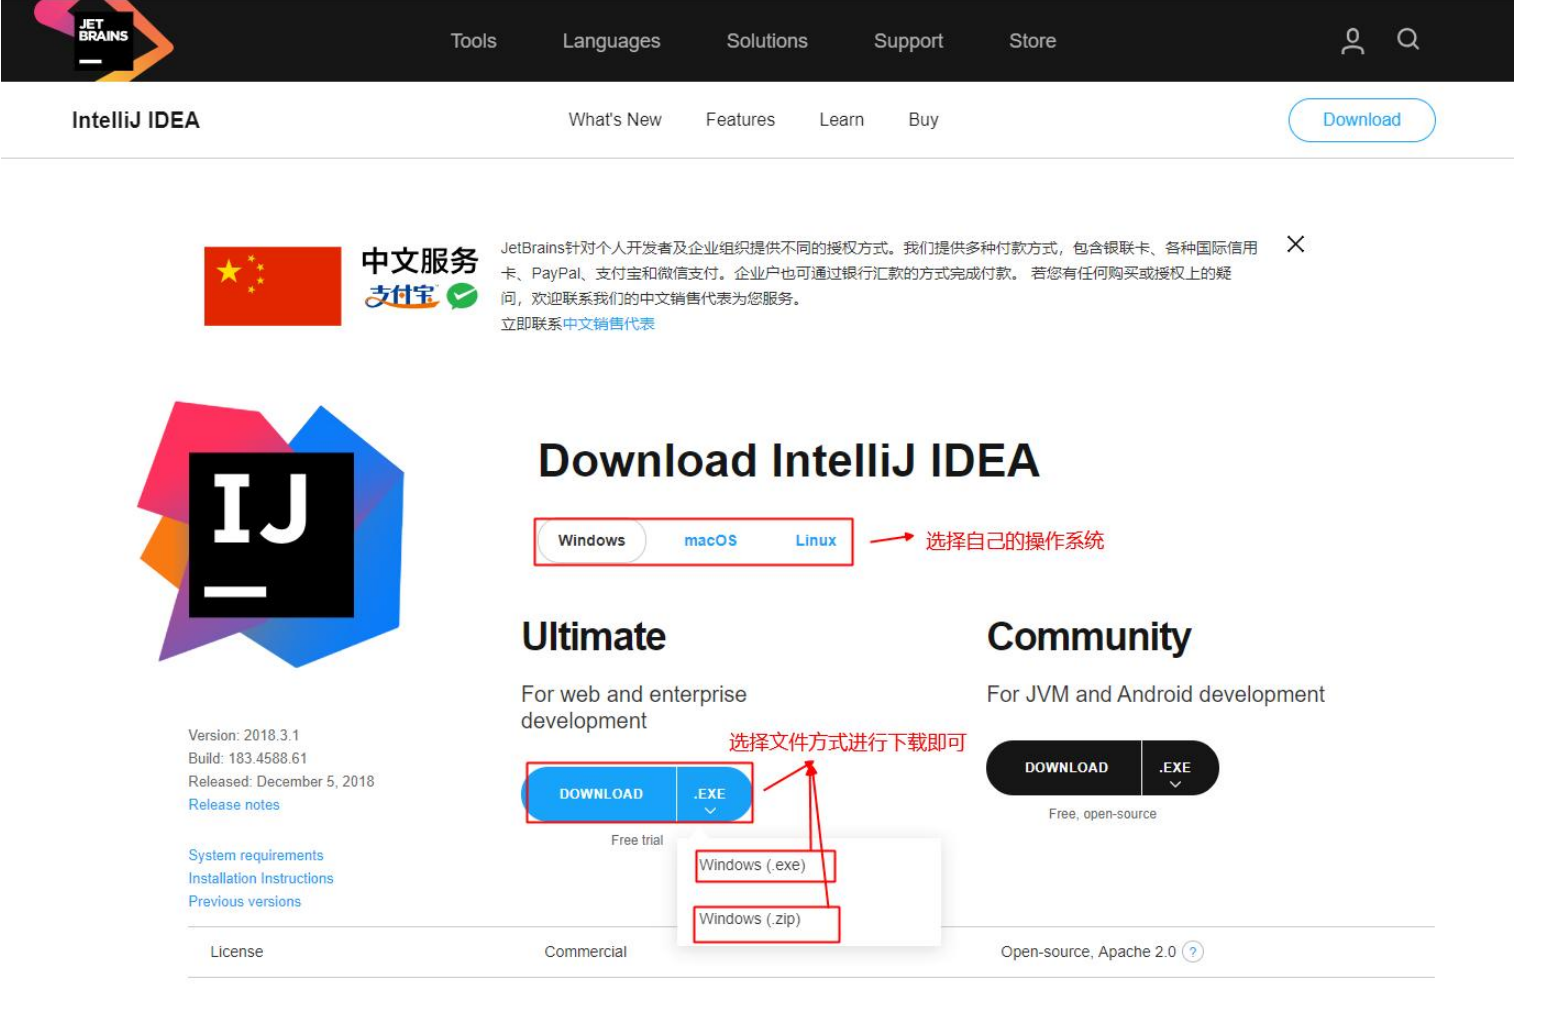Viewport: 1551px width, 1014px height.
Task: Open the System requirements link
Action: (256, 856)
